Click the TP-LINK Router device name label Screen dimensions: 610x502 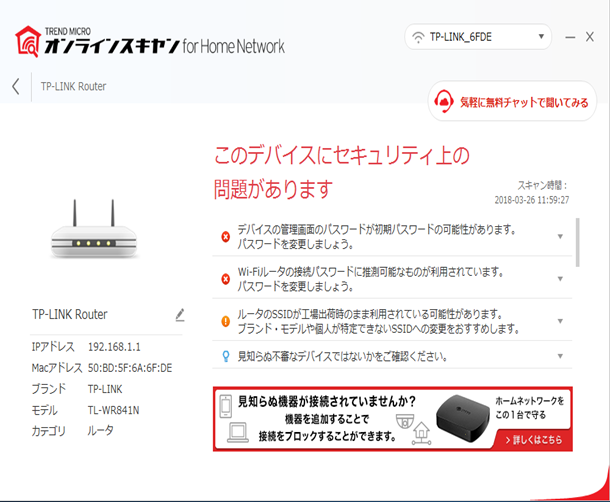(70, 314)
